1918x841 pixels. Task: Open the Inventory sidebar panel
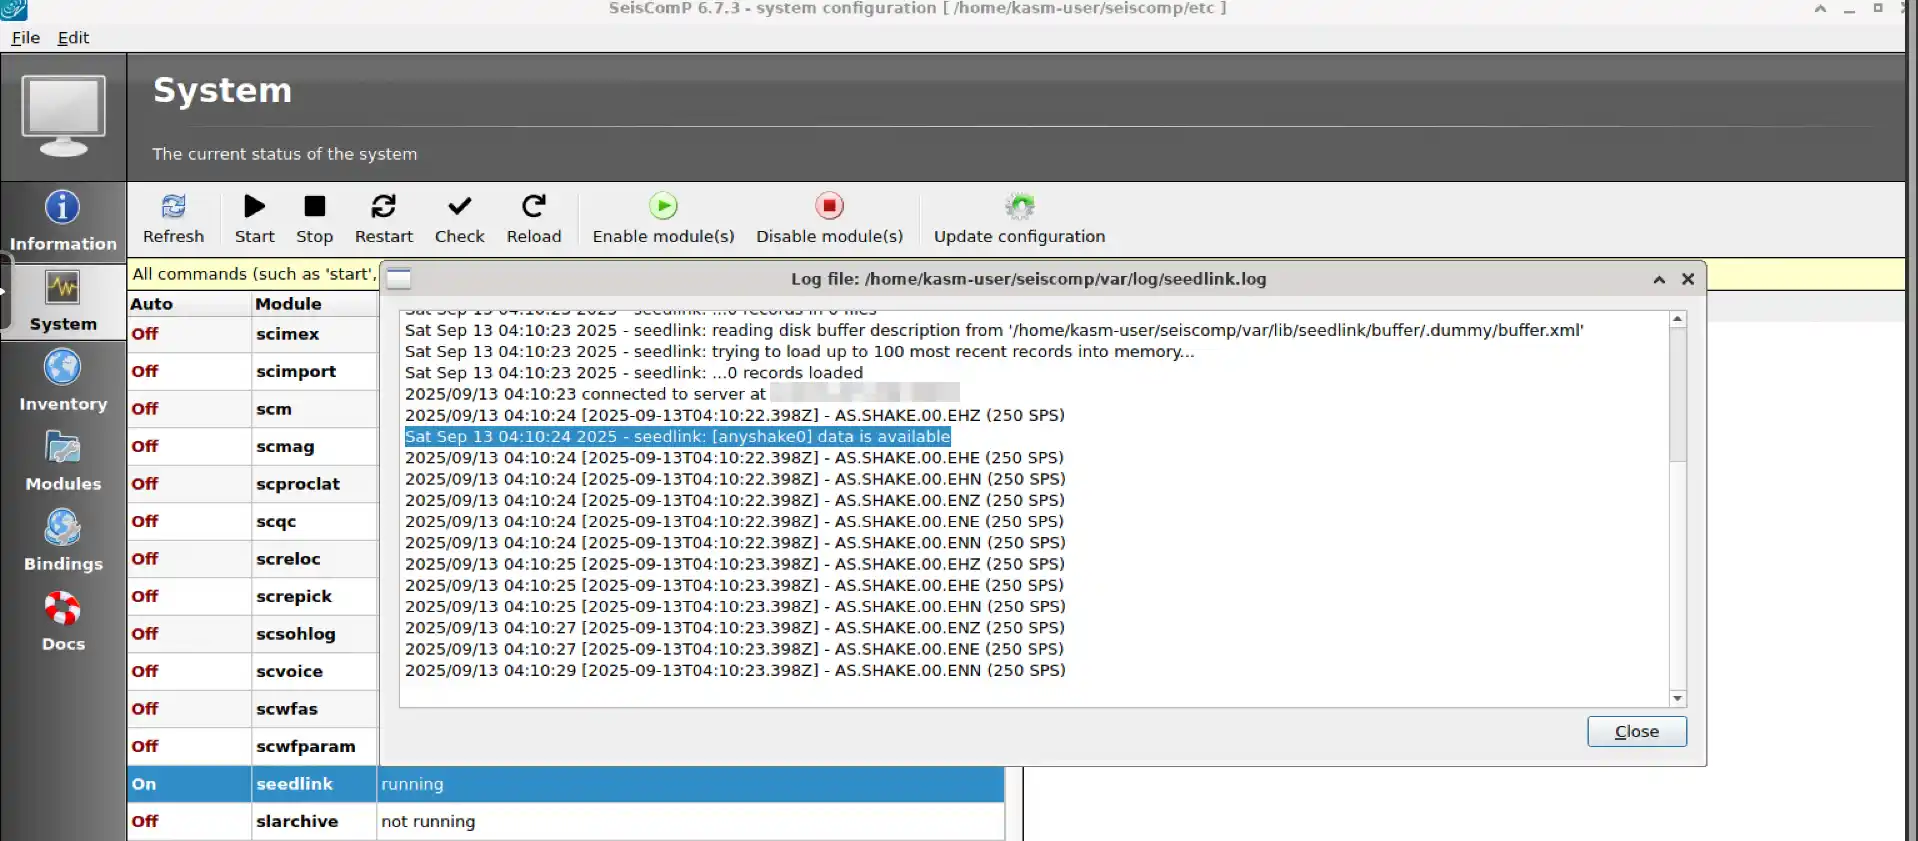pyautogui.click(x=63, y=380)
